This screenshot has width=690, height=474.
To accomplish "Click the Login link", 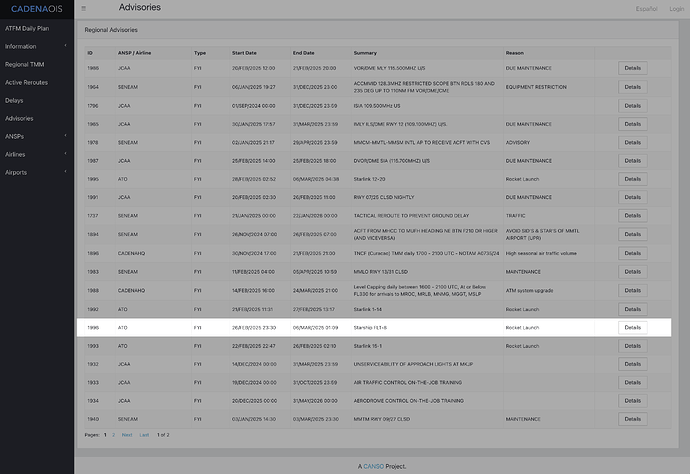I will point(676,9).
